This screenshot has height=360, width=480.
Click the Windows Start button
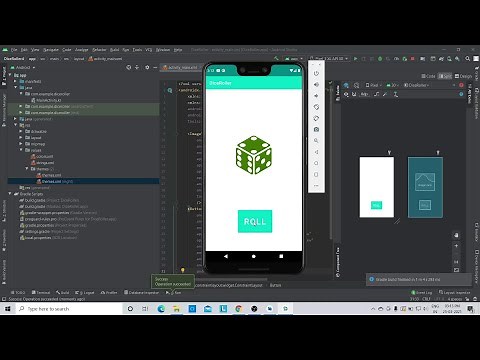(x=8, y=309)
